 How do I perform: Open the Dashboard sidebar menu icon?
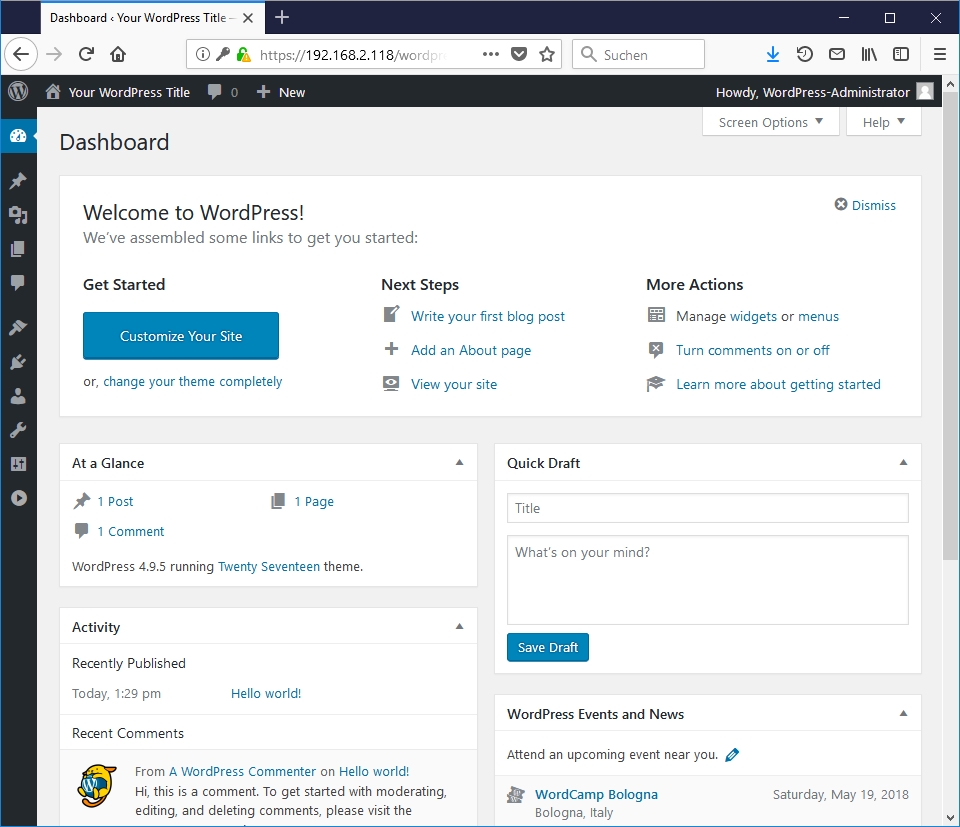click(18, 135)
